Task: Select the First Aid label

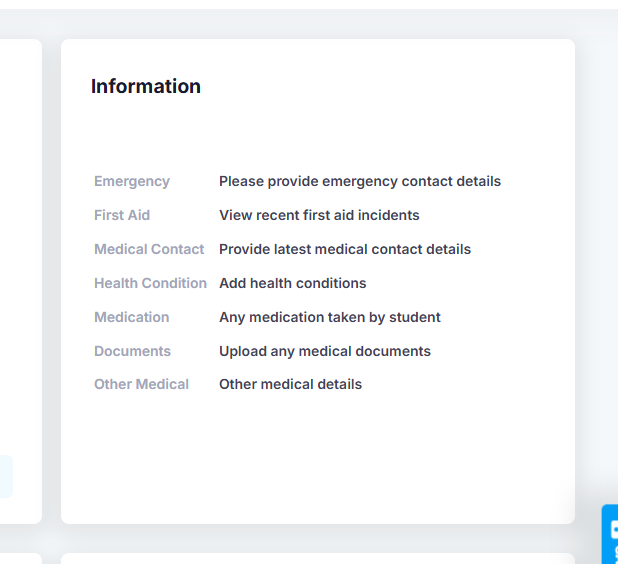Action: tap(122, 215)
